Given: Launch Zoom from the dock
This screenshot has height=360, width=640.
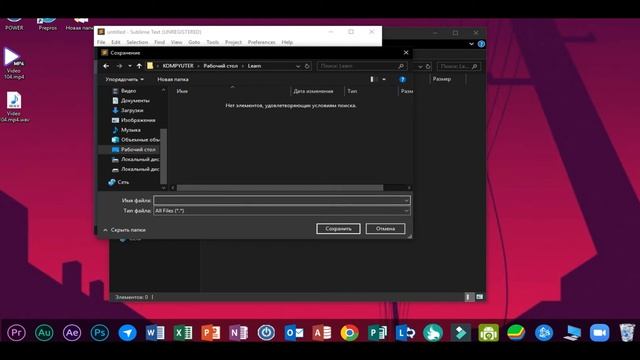Looking at the screenshot, I should tap(599, 333).
